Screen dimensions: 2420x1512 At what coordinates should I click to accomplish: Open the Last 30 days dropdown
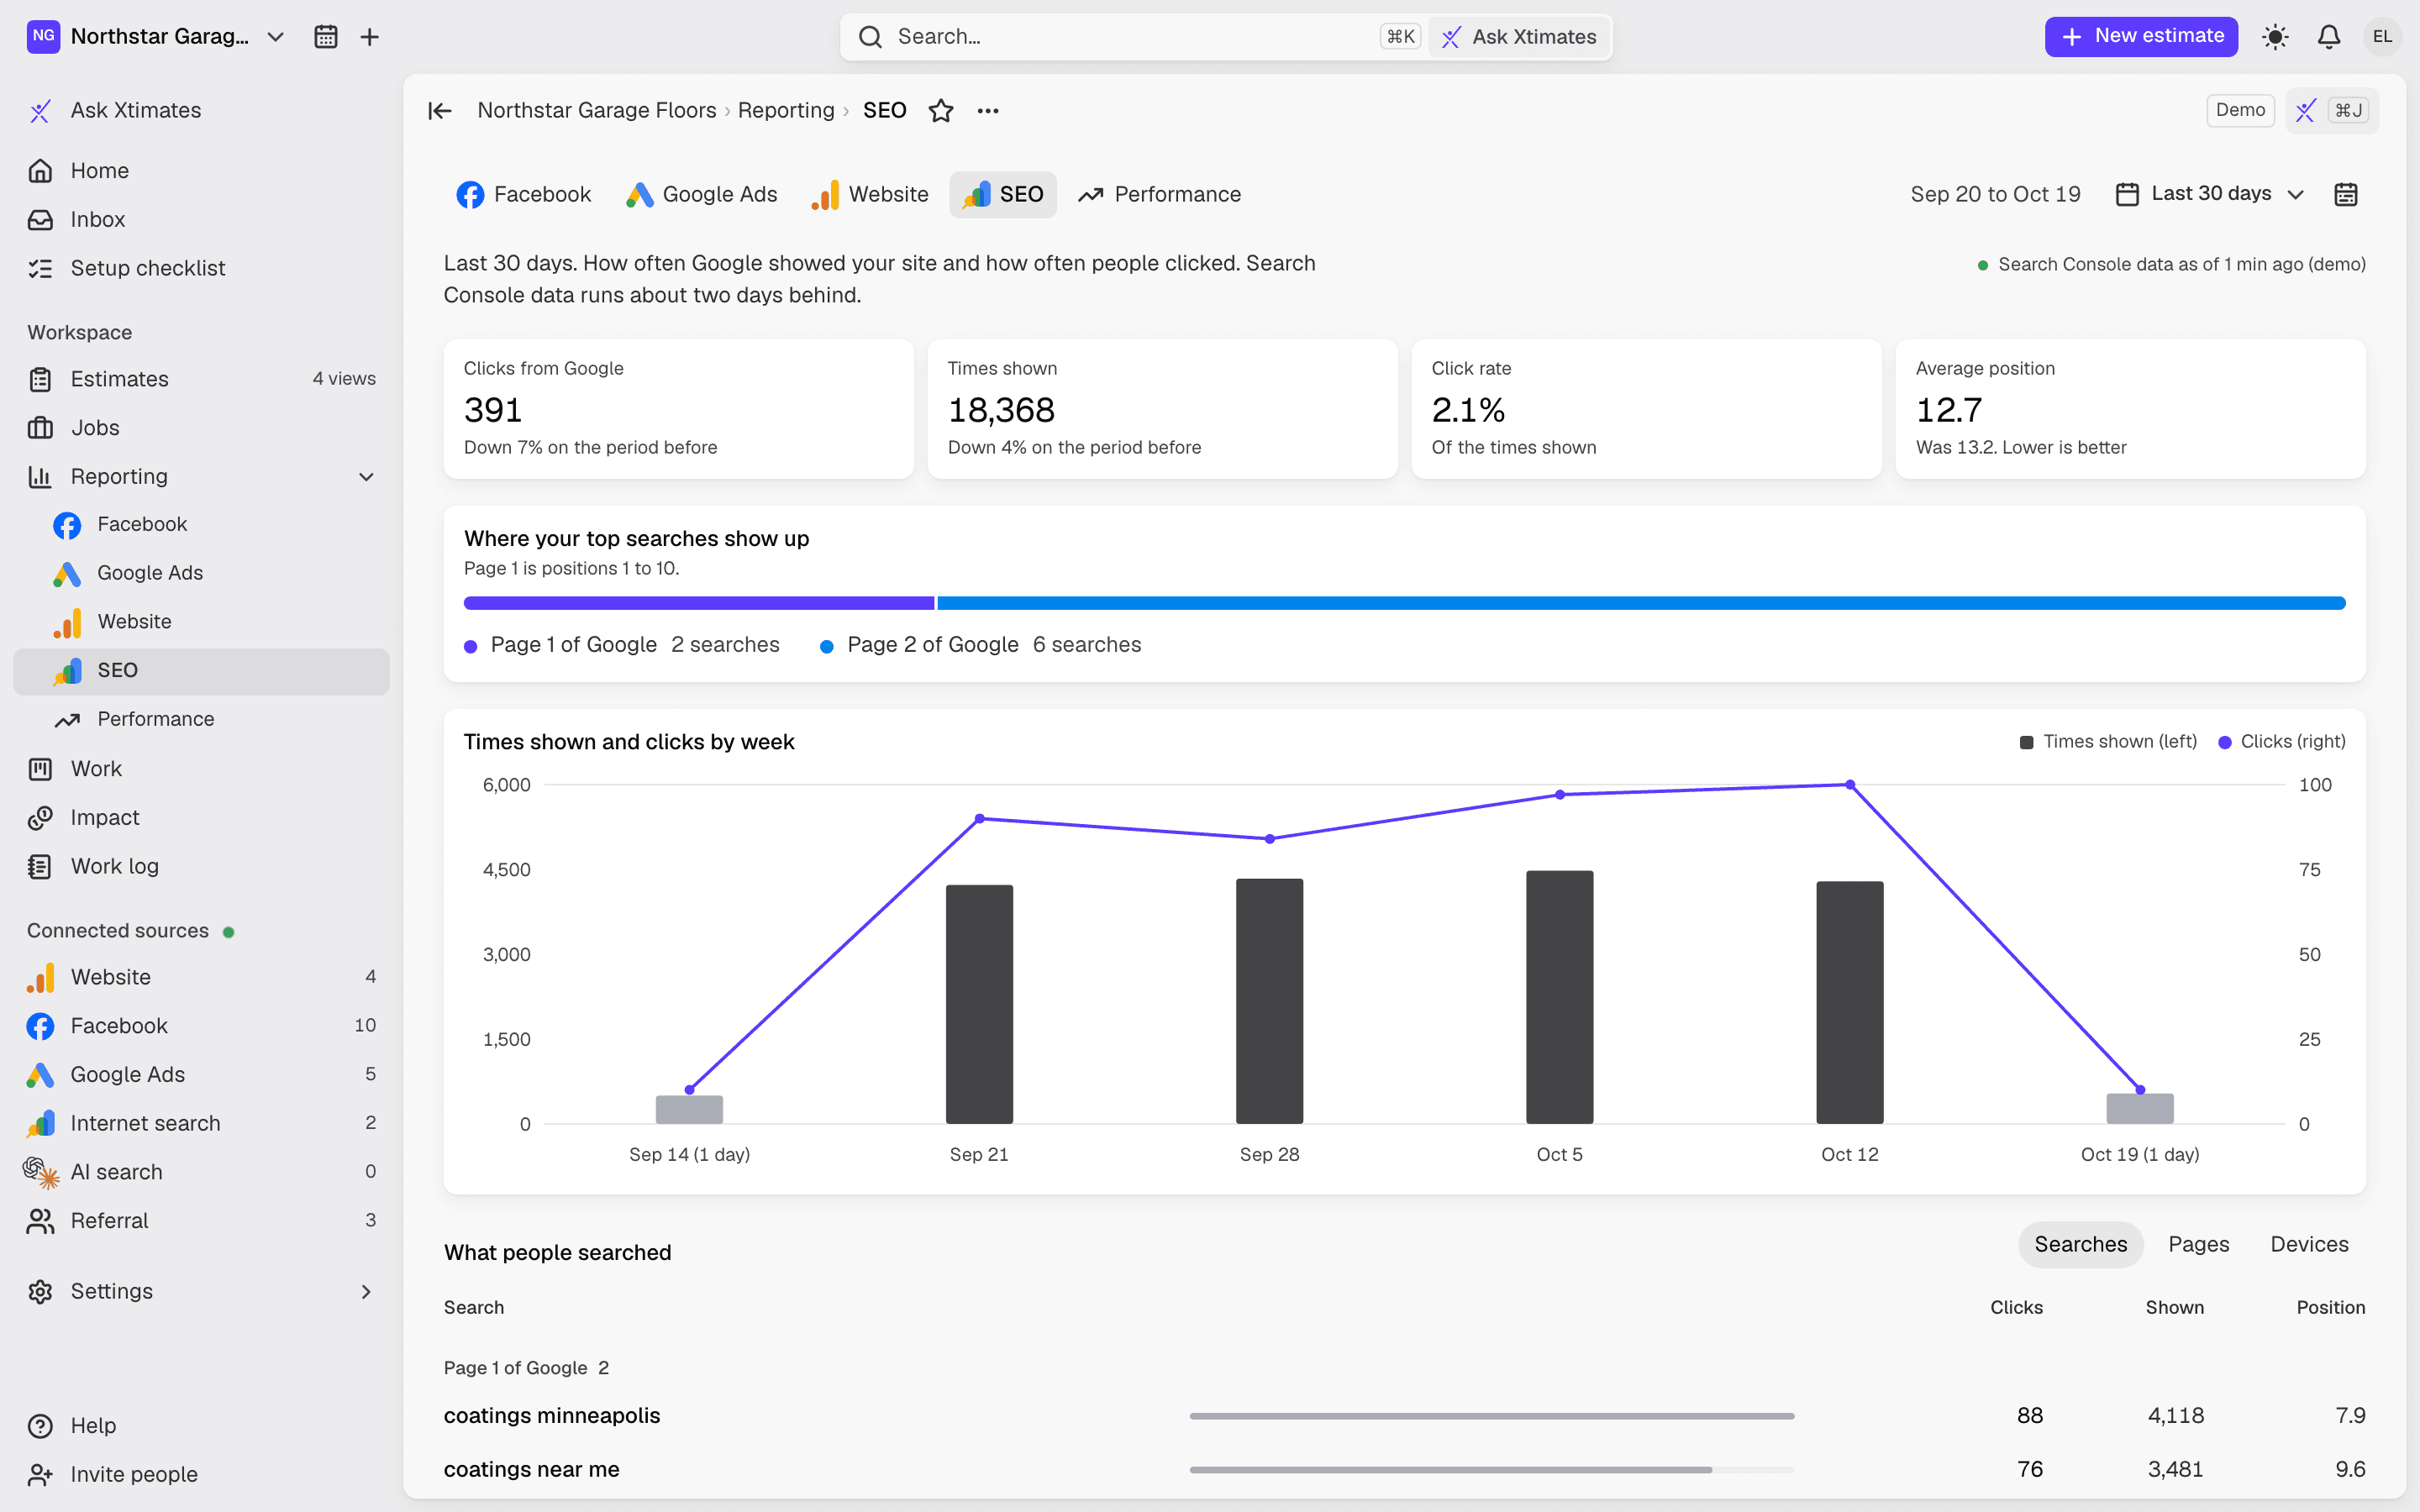(x=2210, y=194)
